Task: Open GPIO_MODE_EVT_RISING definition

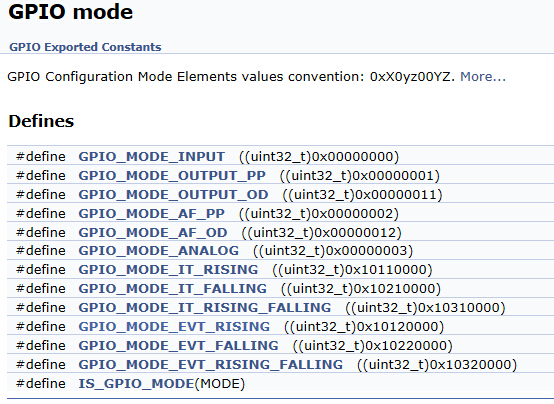Action: [x=174, y=327]
